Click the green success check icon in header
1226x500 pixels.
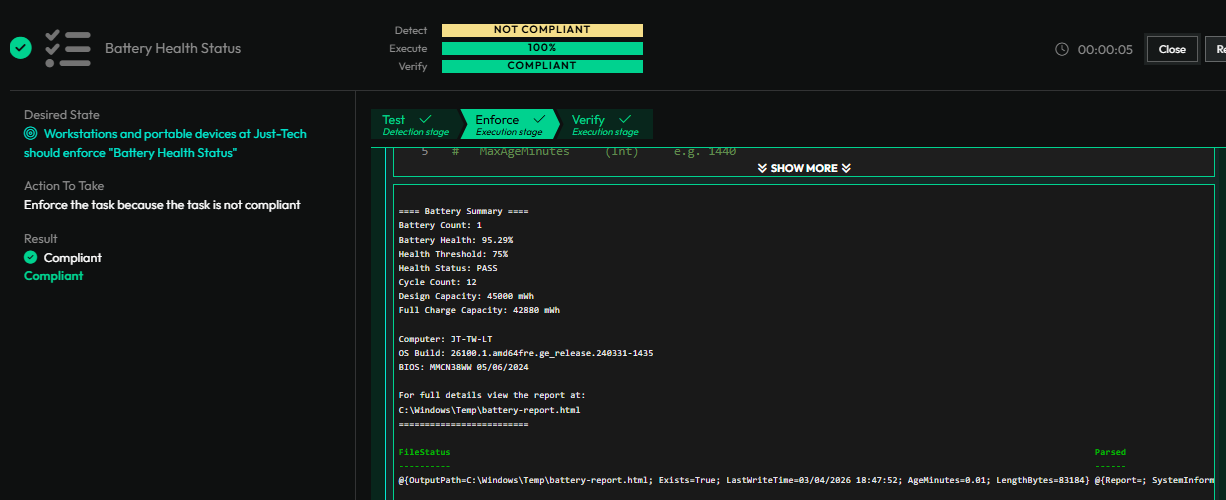[x=20, y=48]
